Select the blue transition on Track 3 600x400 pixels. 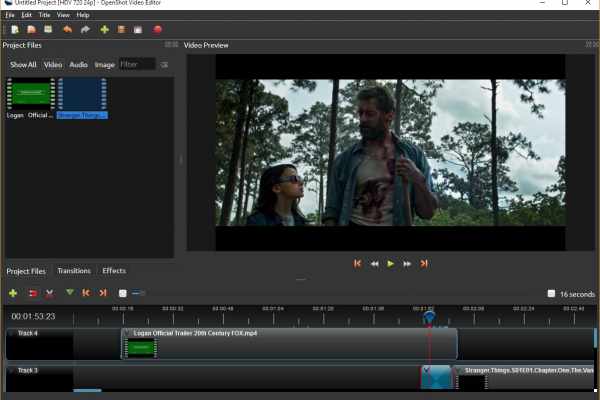(x=436, y=377)
